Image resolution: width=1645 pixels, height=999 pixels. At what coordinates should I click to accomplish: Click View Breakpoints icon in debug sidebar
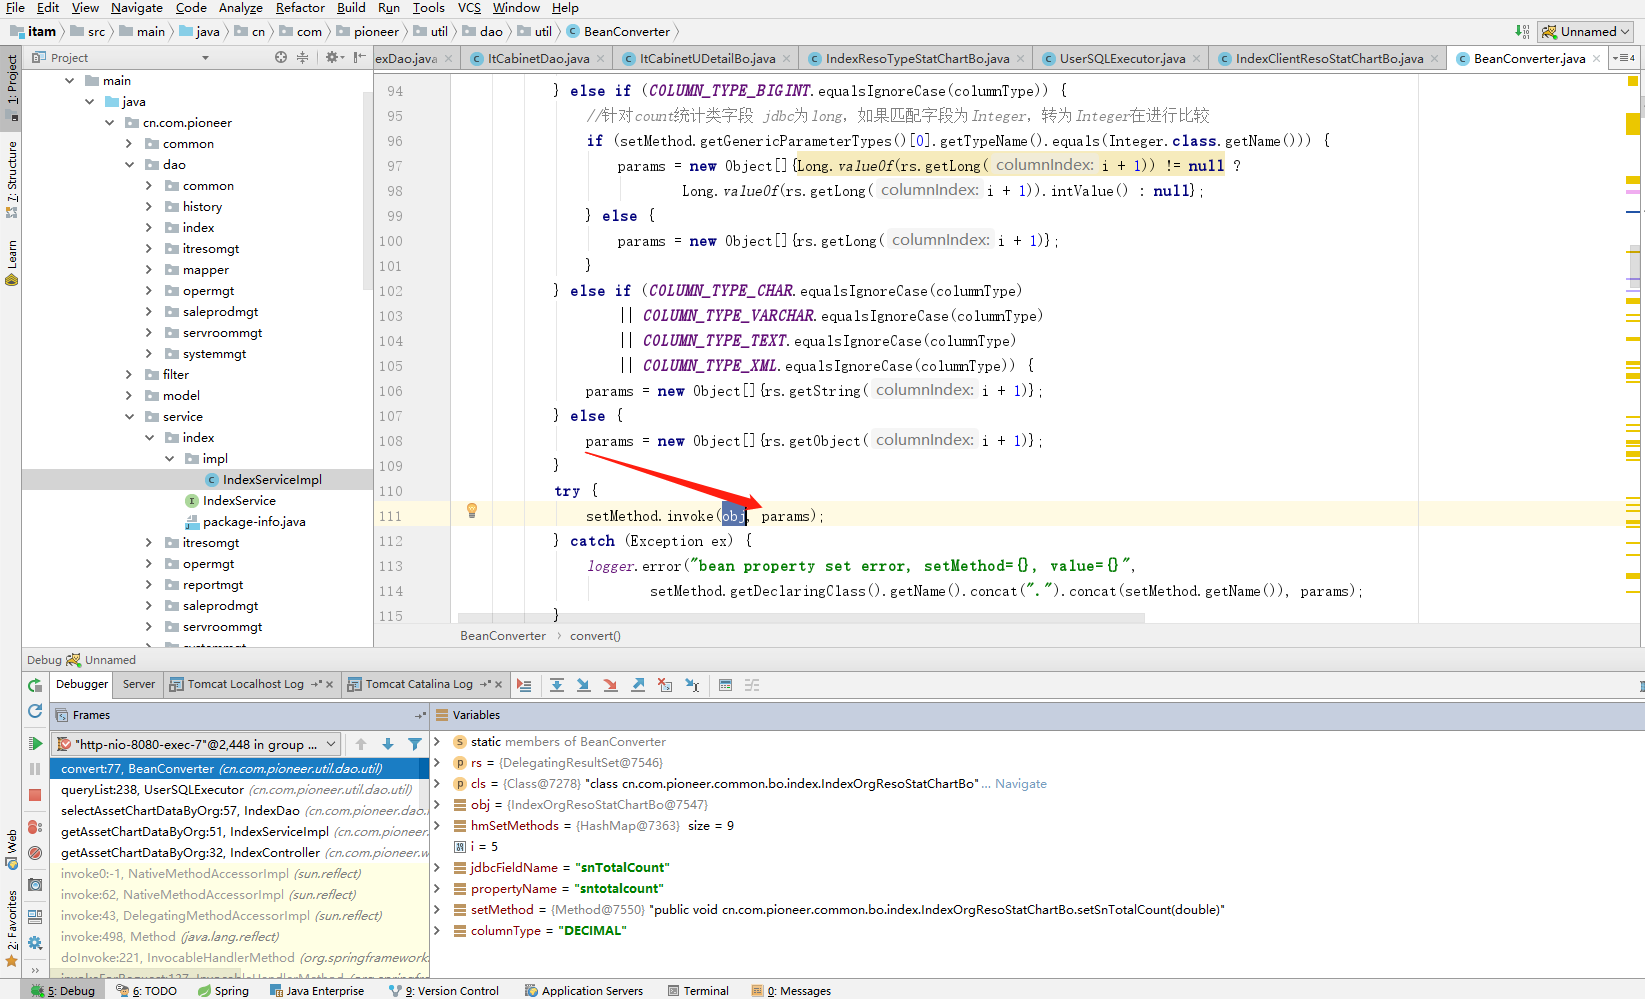[x=35, y=827]
